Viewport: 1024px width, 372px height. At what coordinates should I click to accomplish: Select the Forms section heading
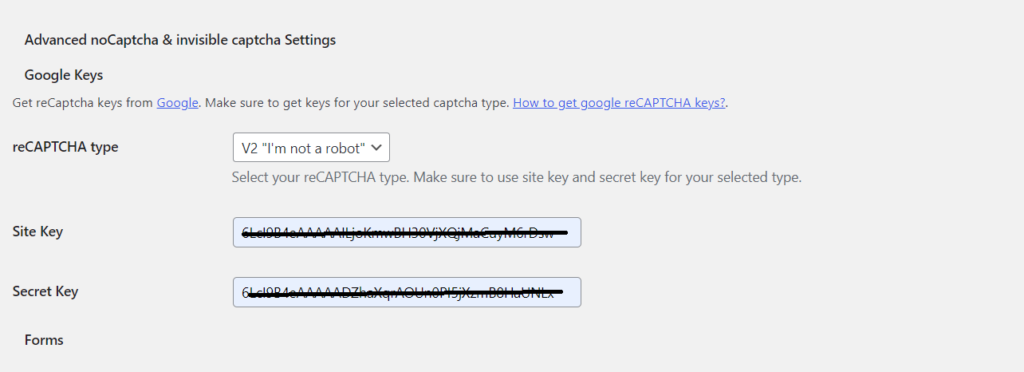tap(44, 340)
